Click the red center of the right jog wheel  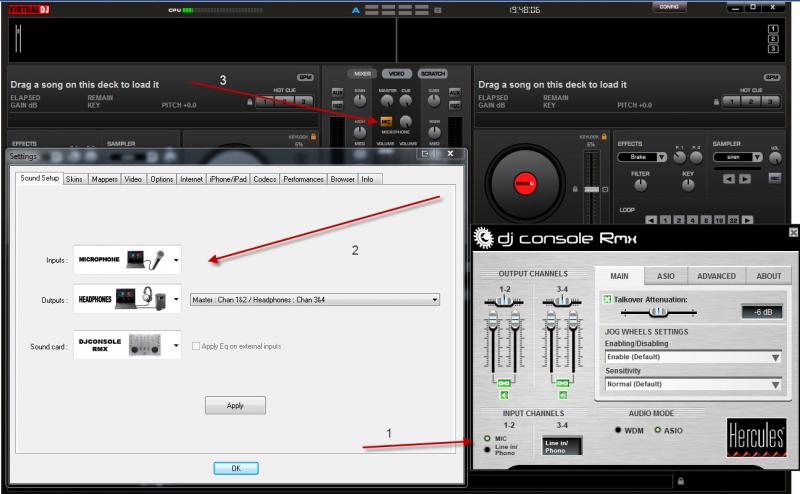point(525,183)
